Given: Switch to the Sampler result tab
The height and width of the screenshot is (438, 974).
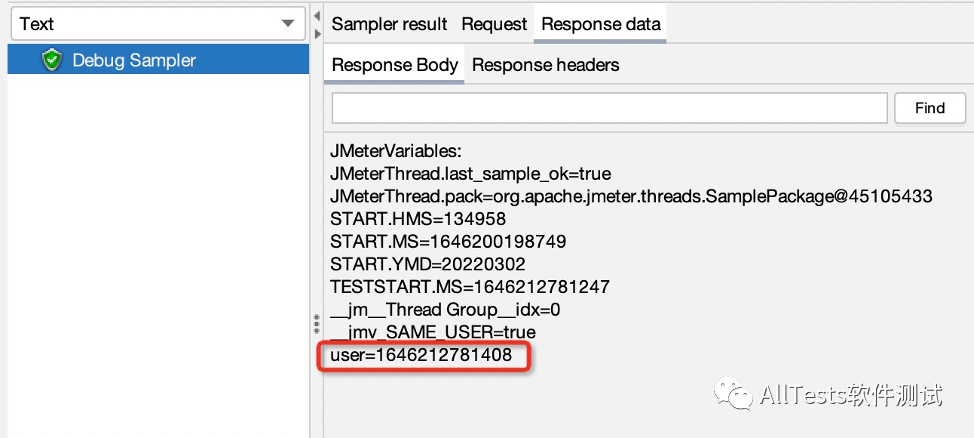Looking at the screenshot, I should [389, 24].
